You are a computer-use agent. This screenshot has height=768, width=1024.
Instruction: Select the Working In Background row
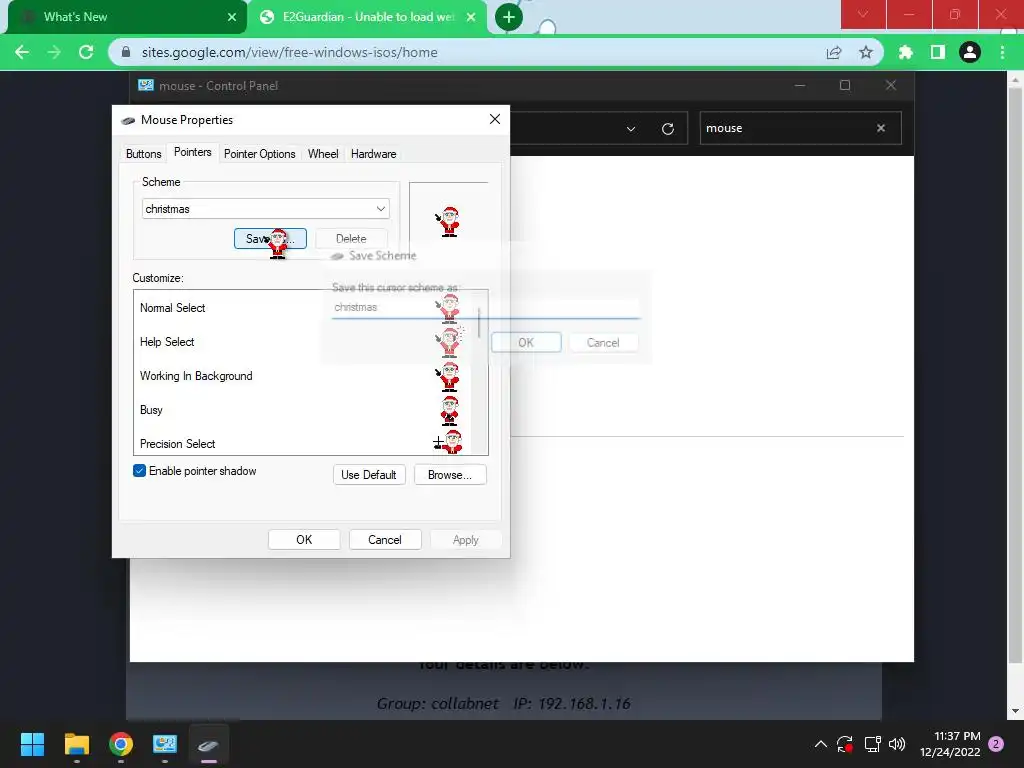[301, 376]
